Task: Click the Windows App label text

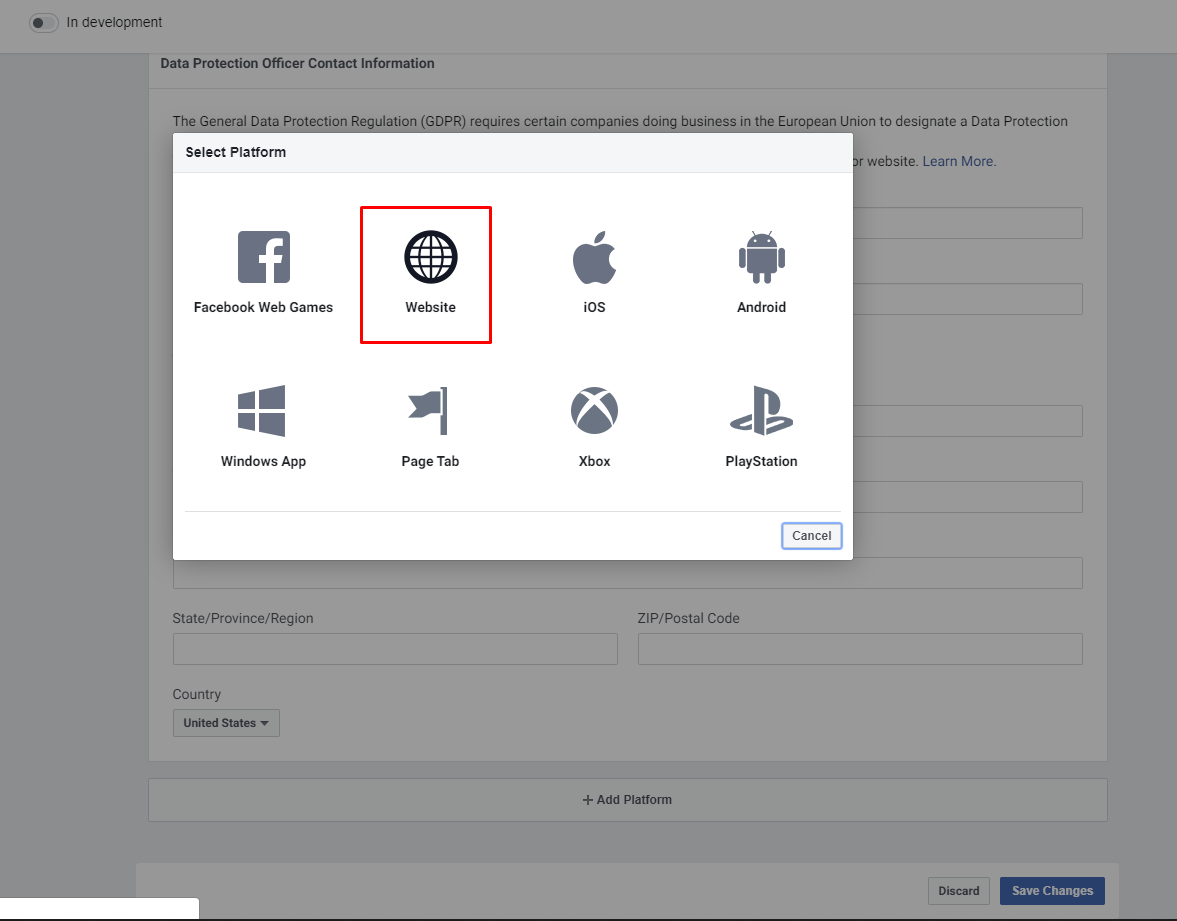Action: [263, 461]
